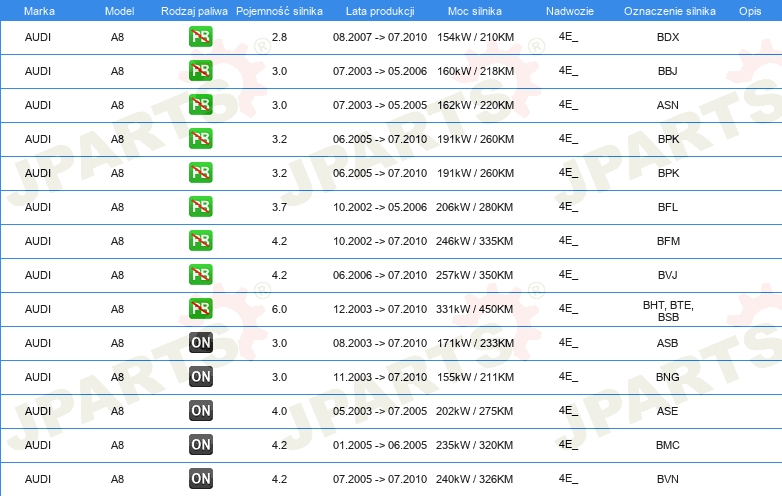Click production years 05.2003 -> 07.2005

click(380, 411)
